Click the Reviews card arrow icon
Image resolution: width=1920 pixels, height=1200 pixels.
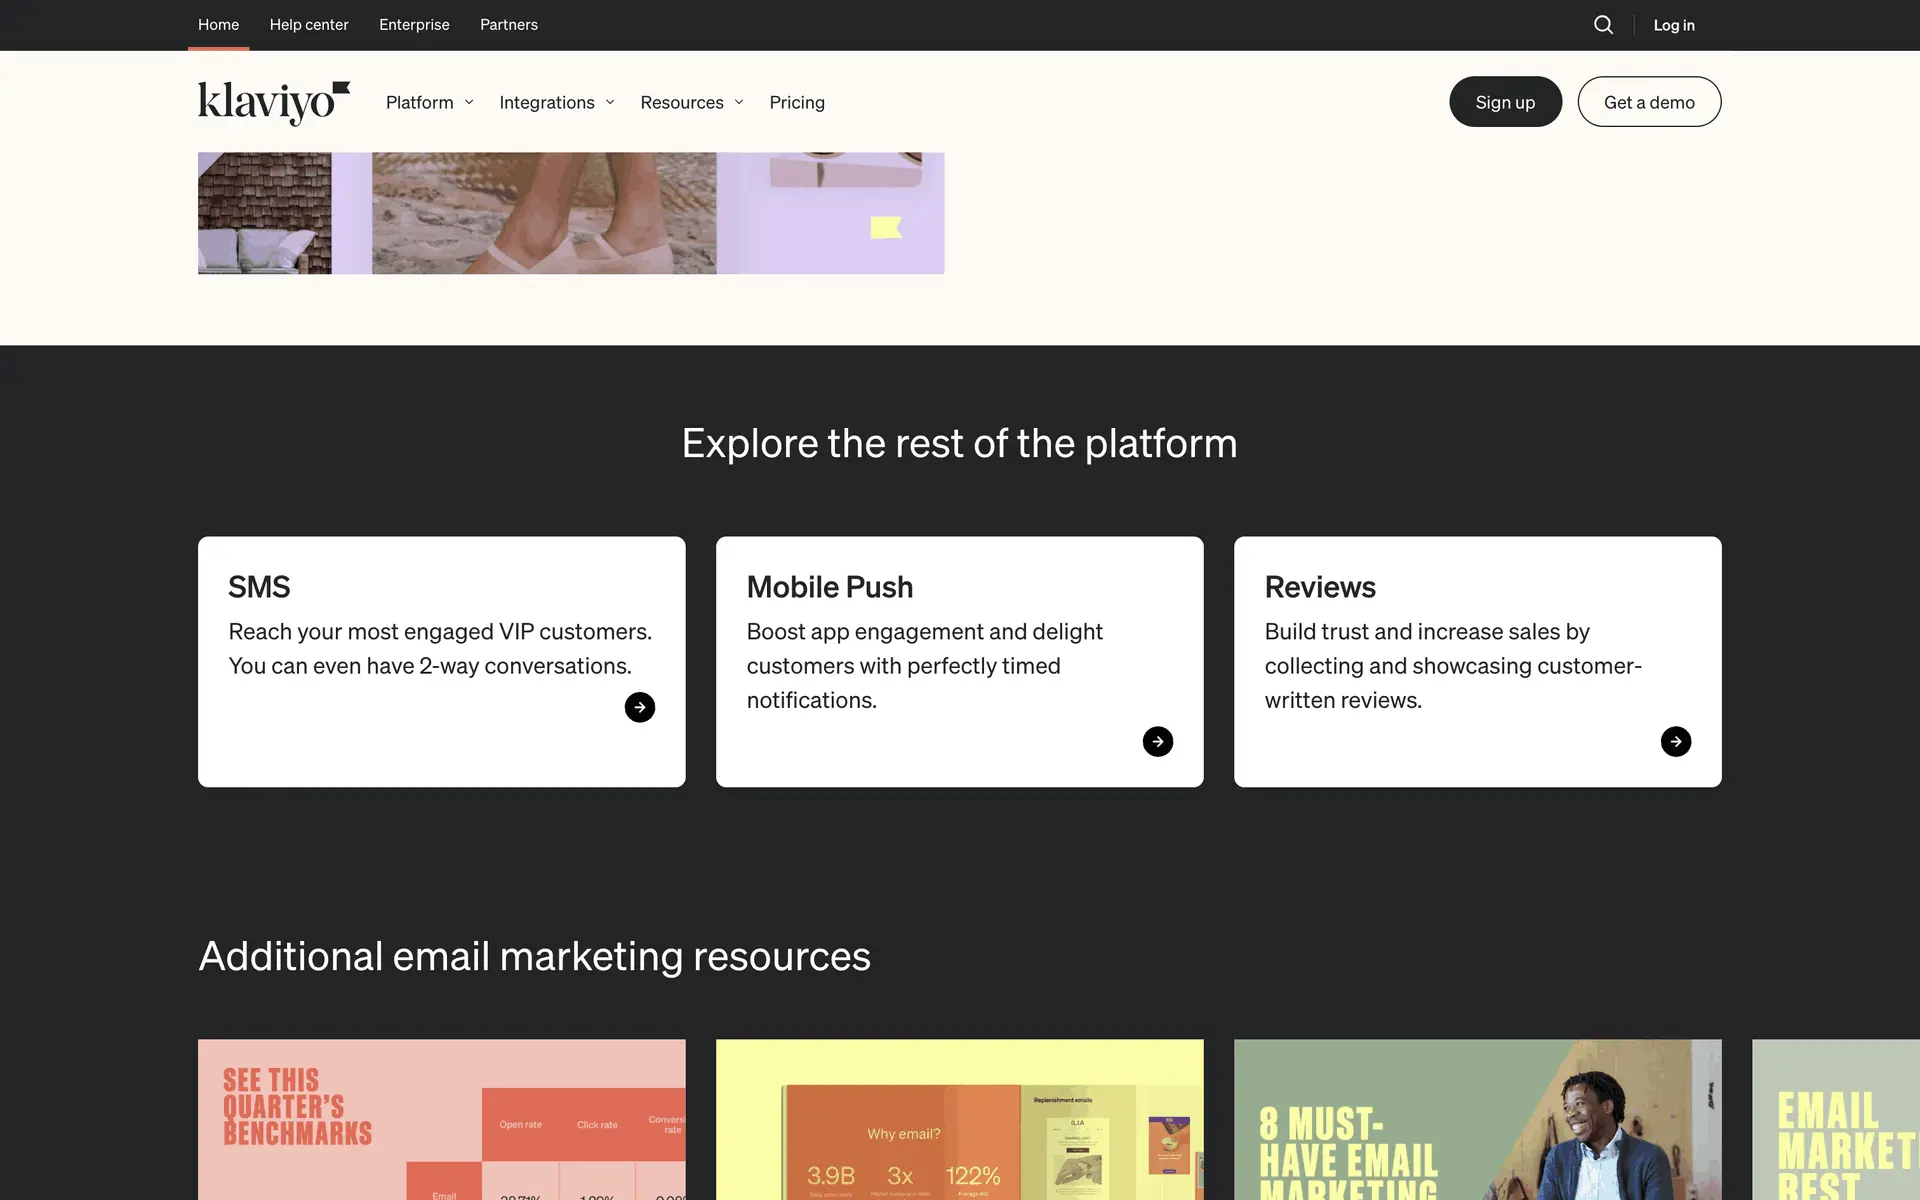(1675, 741)
